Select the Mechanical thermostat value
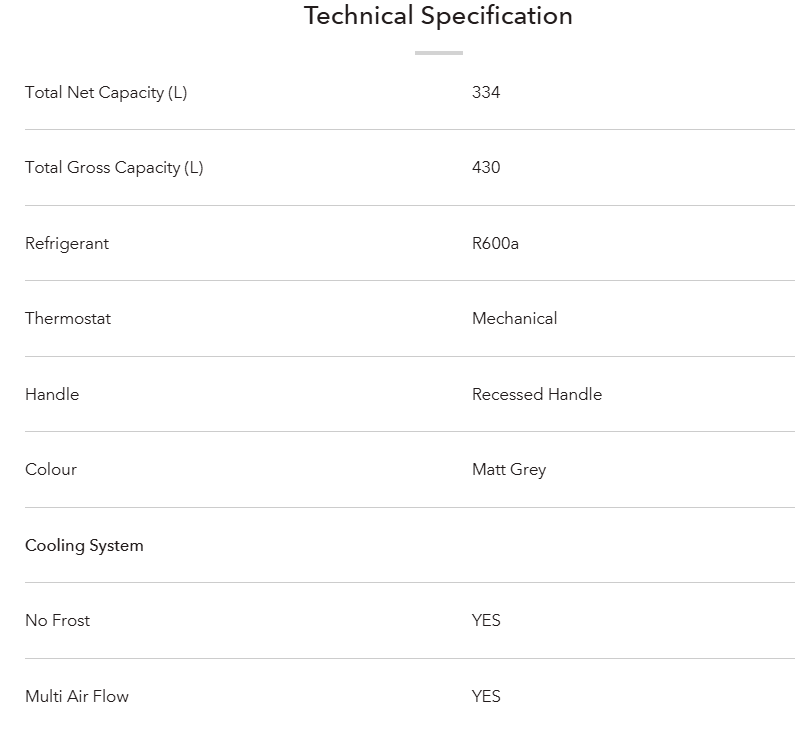 [514, 319]
